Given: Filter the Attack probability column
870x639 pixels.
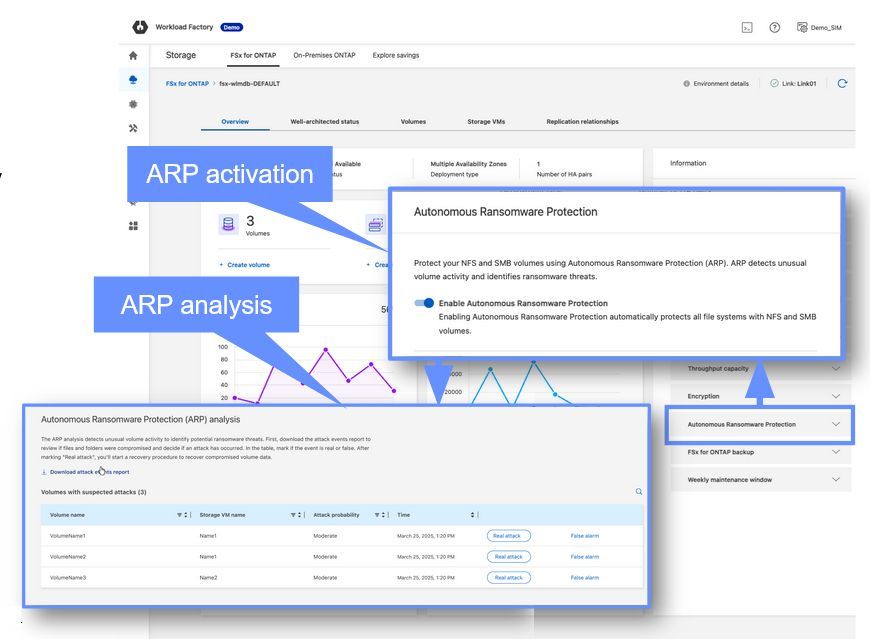Looking at the screenshot, I should pyautogui.click(x=377, y=515).
